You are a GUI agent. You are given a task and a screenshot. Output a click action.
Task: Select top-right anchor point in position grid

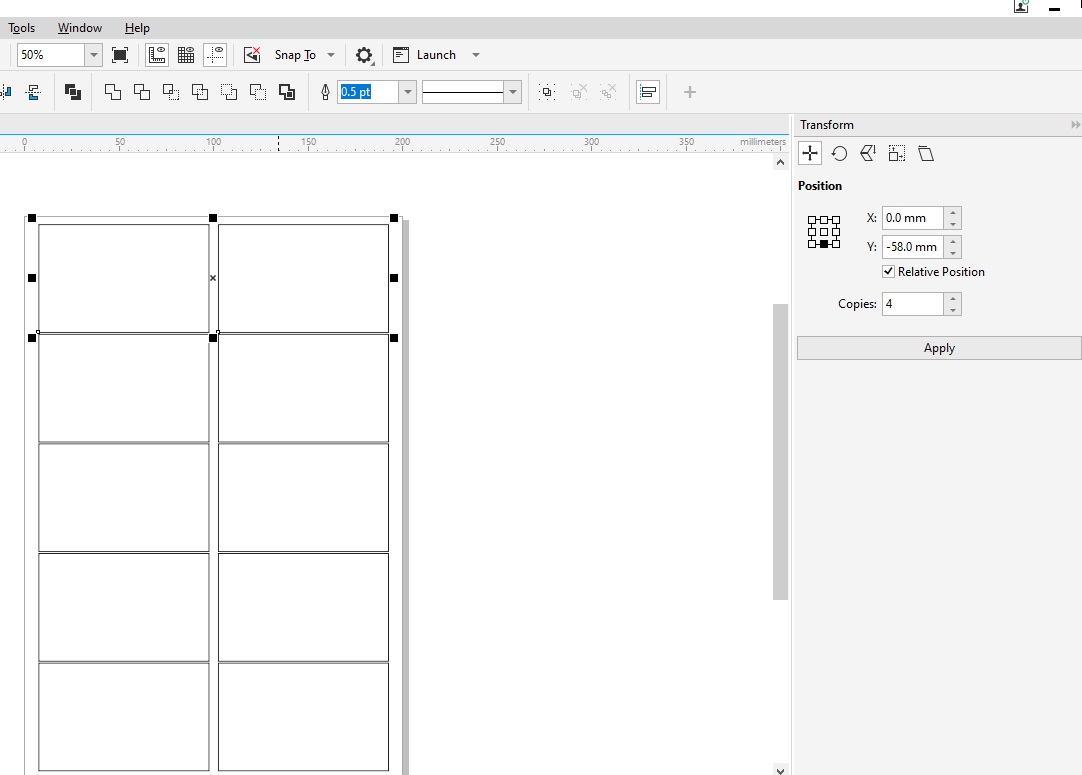pyautogui.click(x=836, y=220)
